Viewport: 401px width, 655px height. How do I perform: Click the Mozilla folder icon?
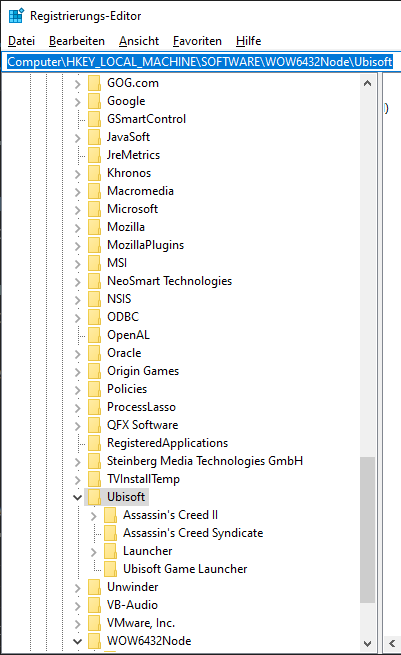(x=94, y=227)
